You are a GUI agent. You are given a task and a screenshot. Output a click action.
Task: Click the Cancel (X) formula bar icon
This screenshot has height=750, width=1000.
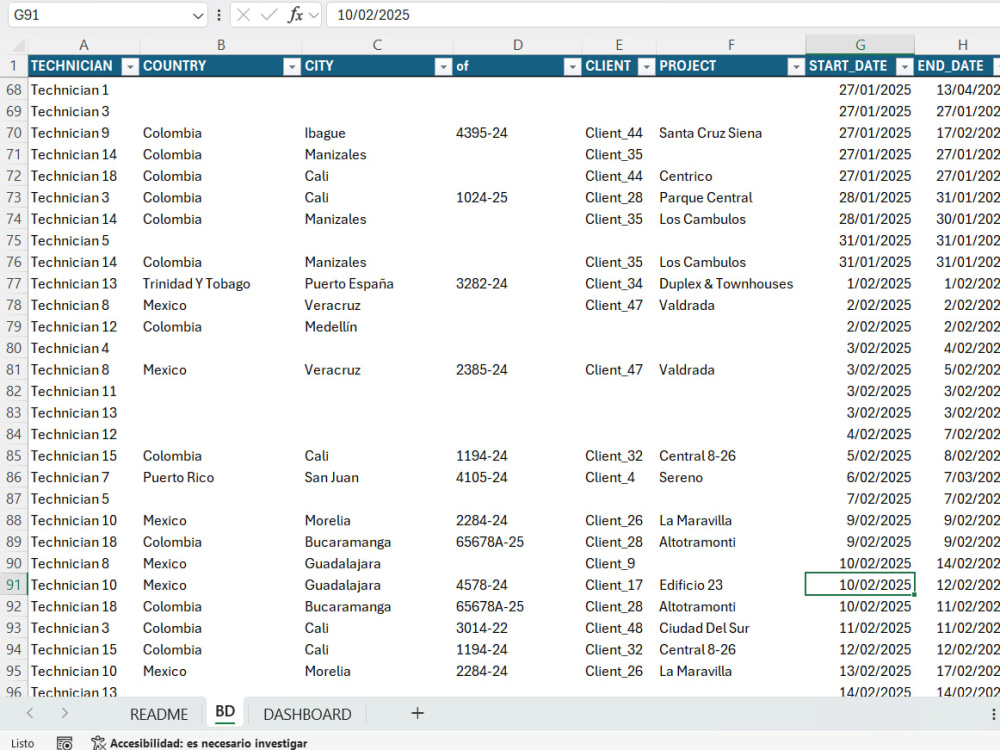coord(243,15)
